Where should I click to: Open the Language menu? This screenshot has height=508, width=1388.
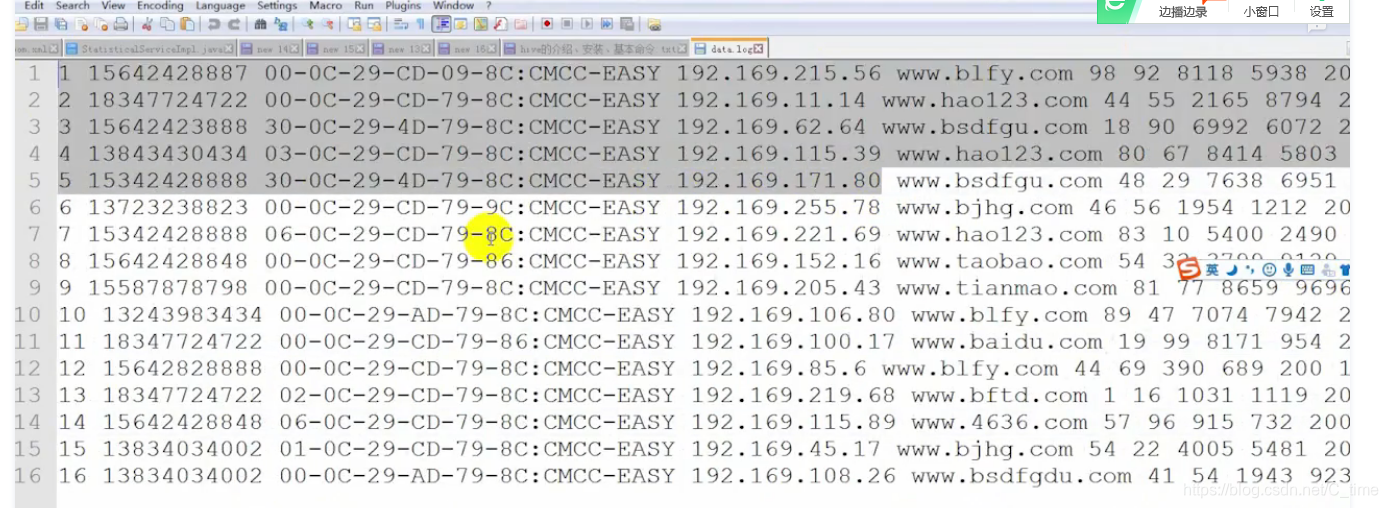220,5
